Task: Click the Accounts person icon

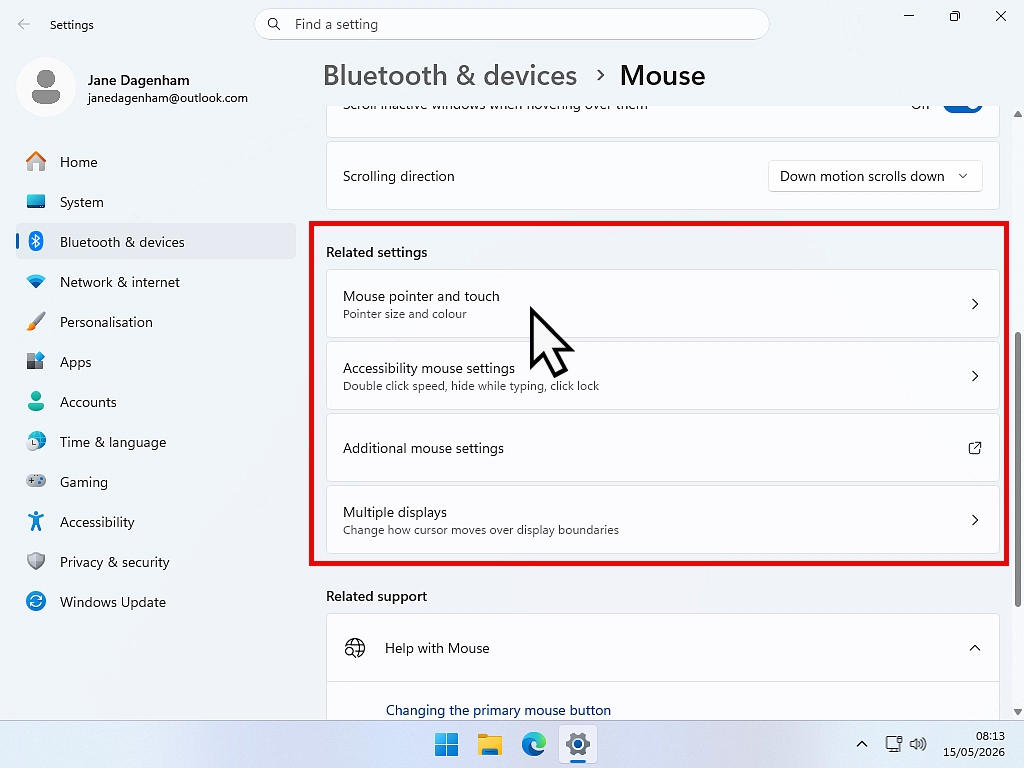Action: tap(36, 401)
